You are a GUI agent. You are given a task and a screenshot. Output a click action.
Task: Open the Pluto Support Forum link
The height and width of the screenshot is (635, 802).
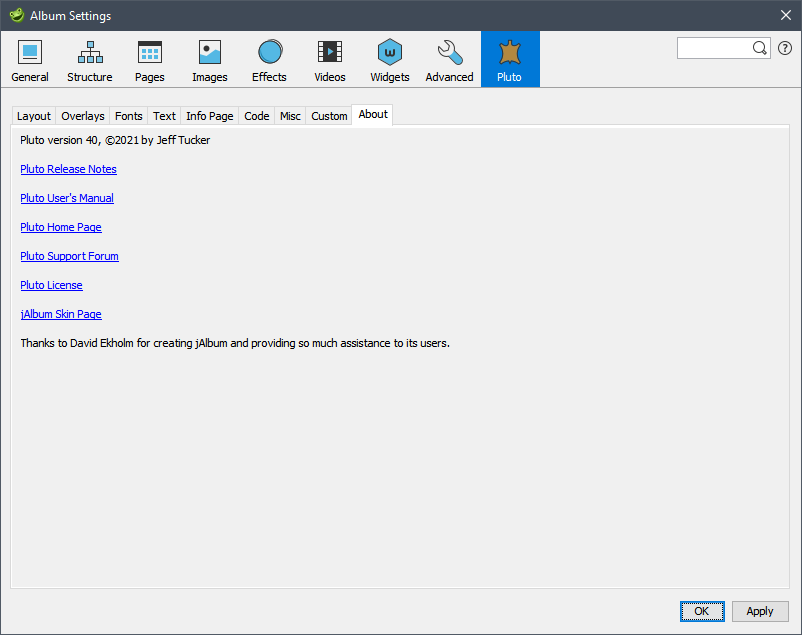[70, 256]
